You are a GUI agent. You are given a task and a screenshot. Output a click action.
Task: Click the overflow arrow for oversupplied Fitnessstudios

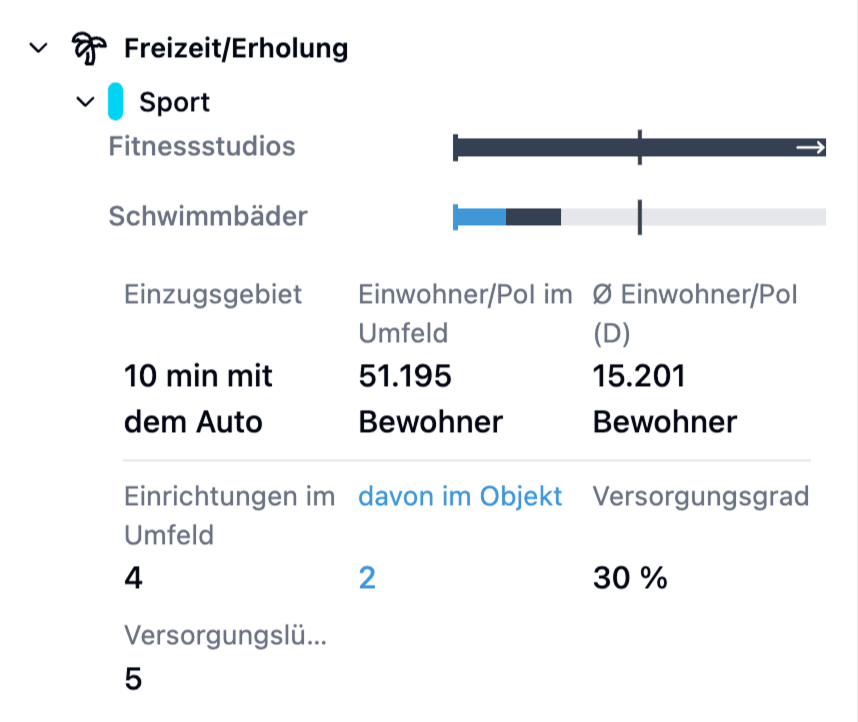(x=812, y=146)
